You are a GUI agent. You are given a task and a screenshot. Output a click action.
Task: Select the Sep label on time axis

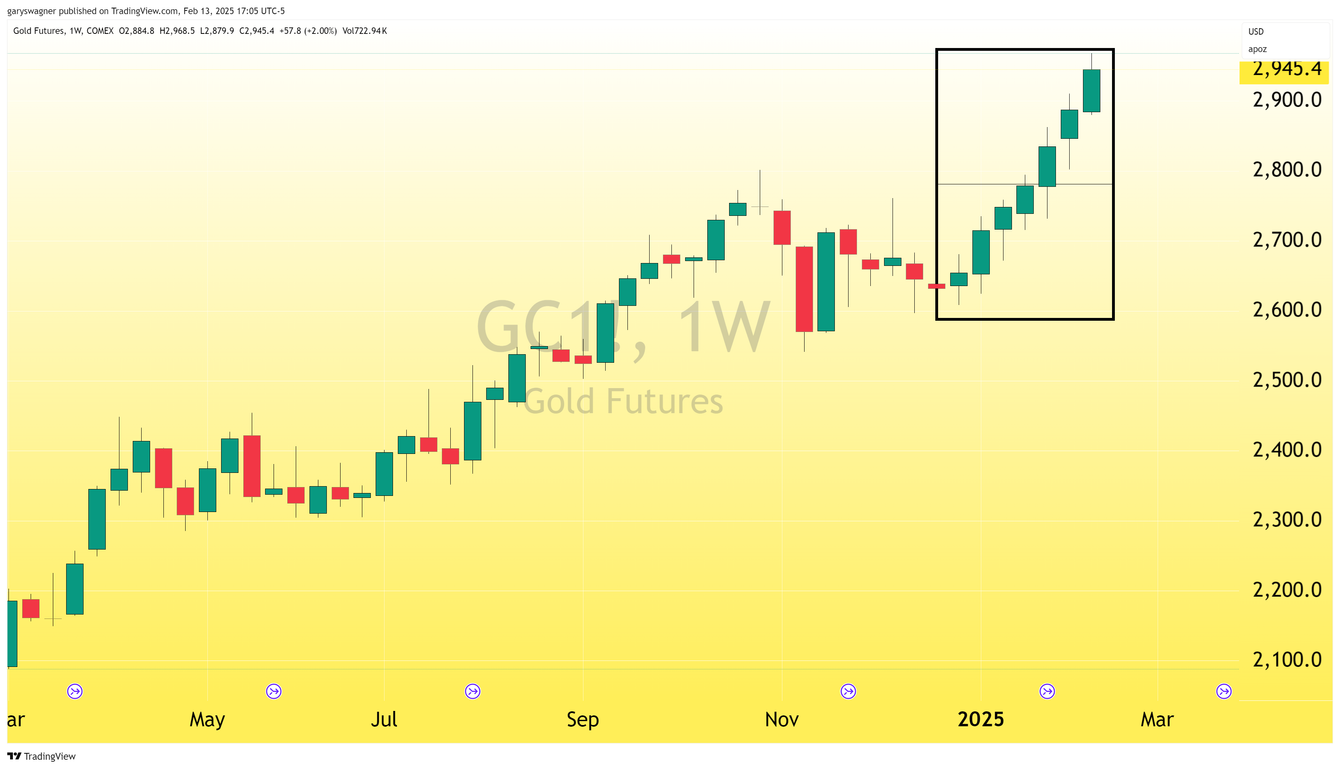583,720
